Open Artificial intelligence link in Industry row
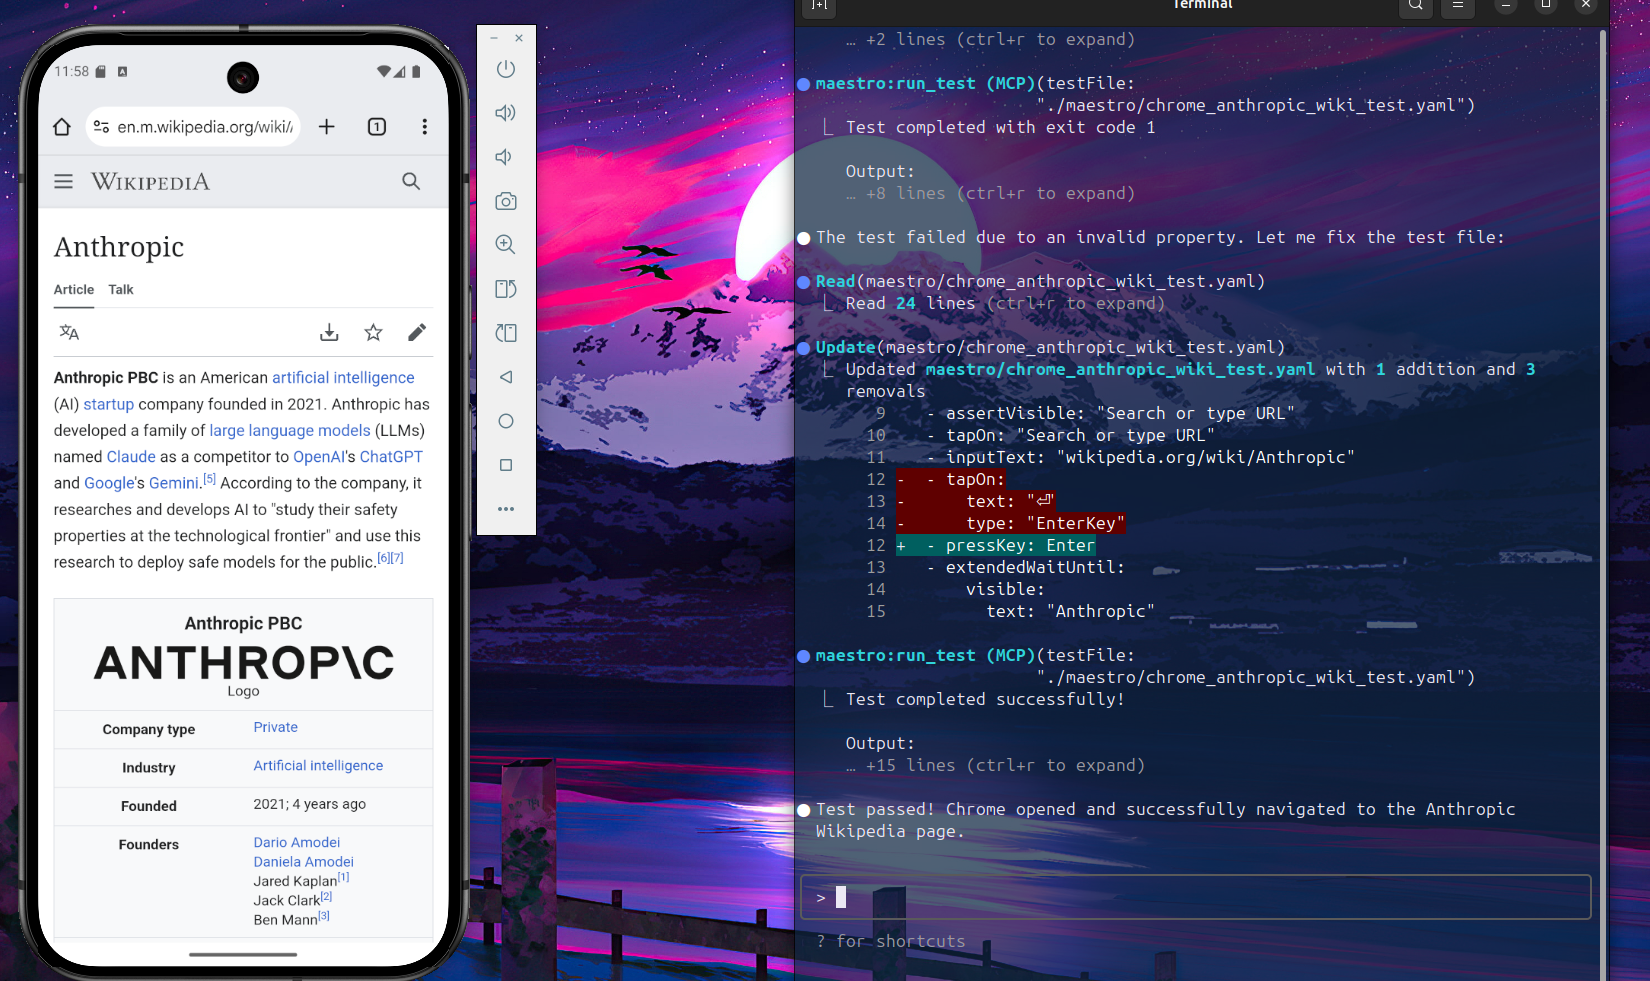The width and height of the screenshot is (1650, 981). (318, 765)
